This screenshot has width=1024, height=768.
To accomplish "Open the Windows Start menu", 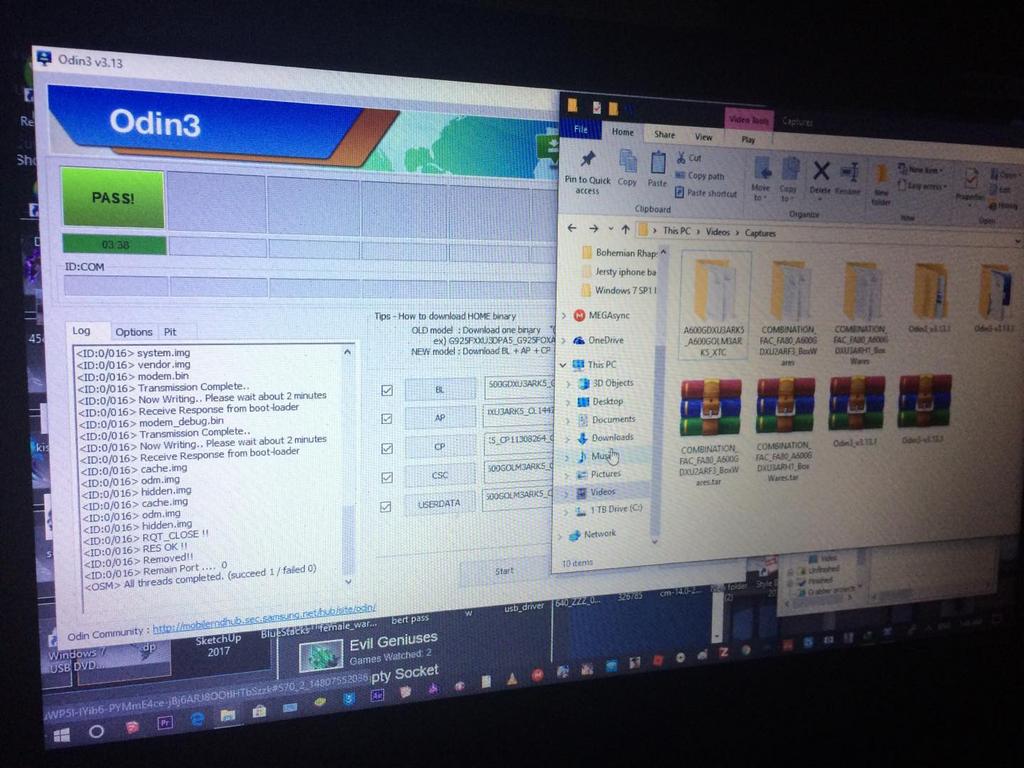I will click(62, 736).
